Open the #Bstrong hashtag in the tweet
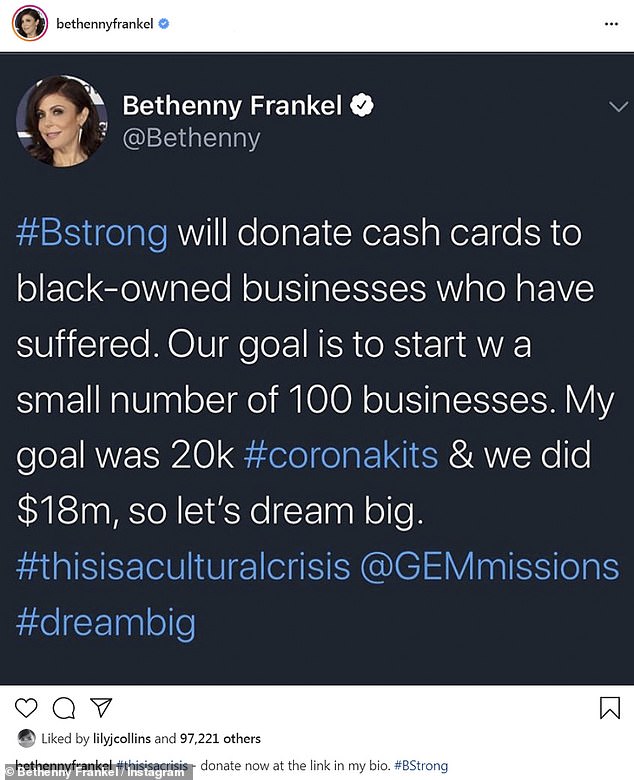Image resolution: width=634 pixels, height=780 pixels. [x=92, y=232]
